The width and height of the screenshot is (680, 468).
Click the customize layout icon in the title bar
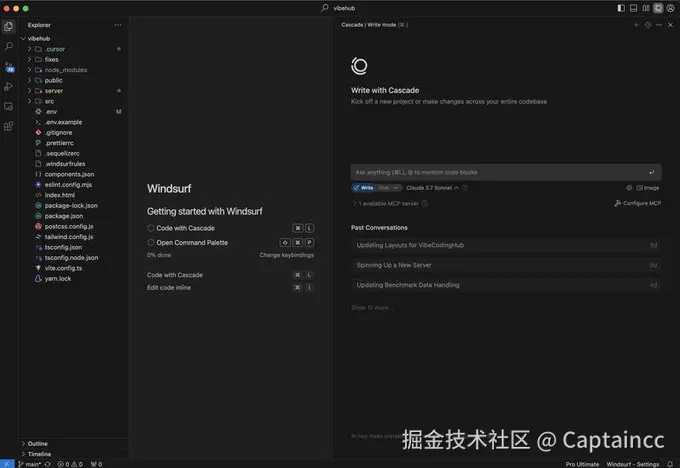point(646,8)
